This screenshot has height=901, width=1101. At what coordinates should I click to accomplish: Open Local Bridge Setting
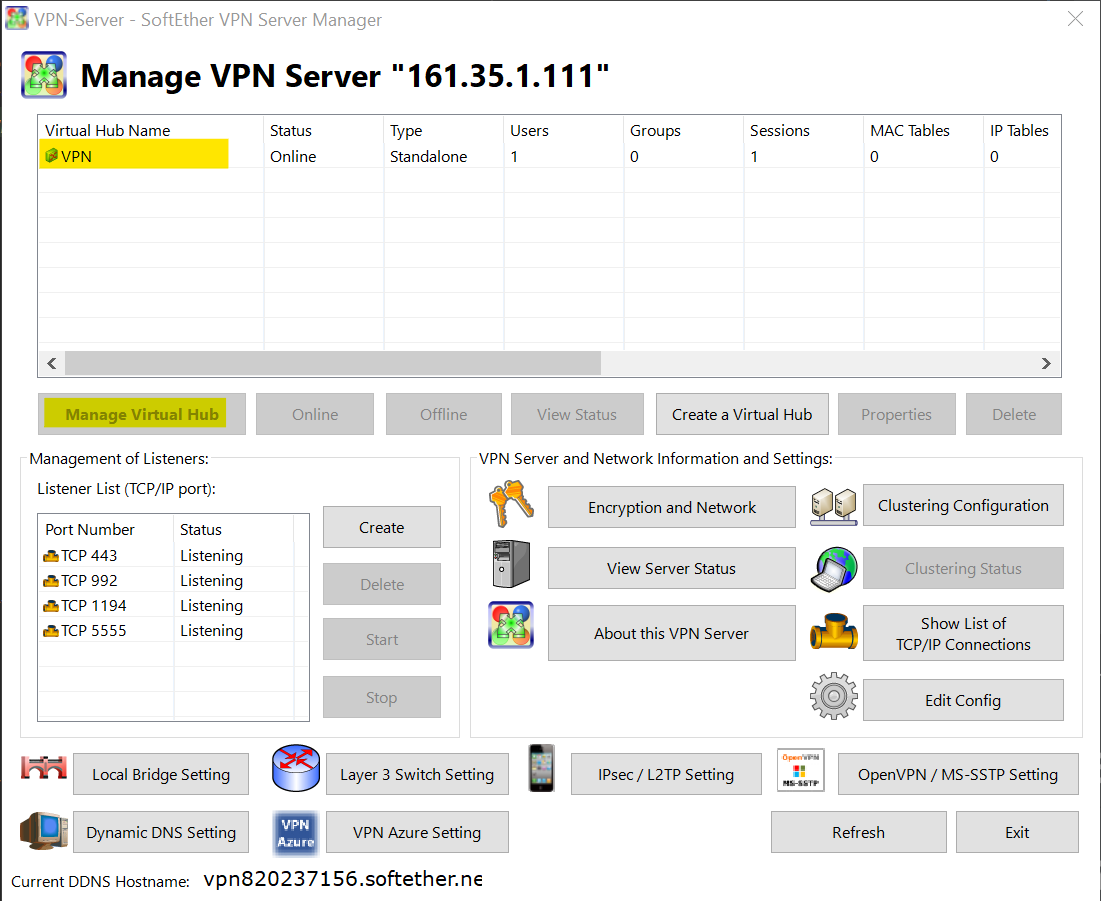[x=161, y=774]
